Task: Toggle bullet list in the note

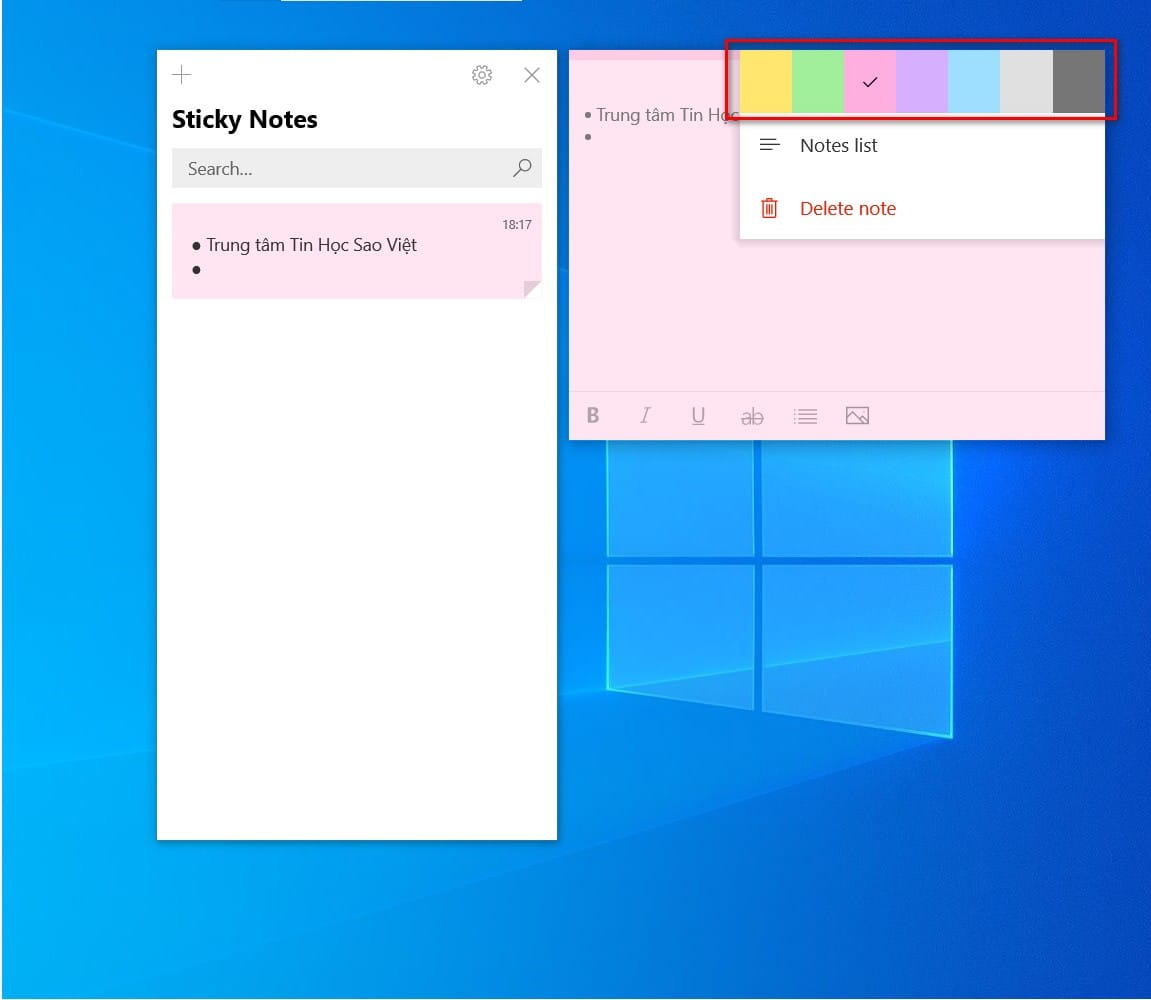Action: click(805, 416)
